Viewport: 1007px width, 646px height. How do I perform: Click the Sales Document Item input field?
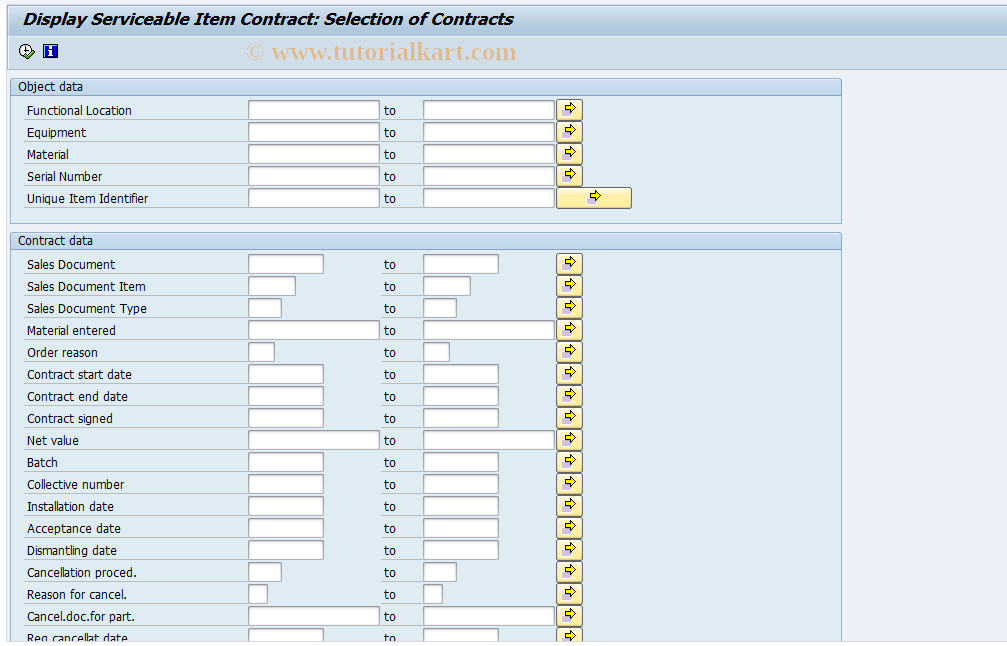point(270,285)
